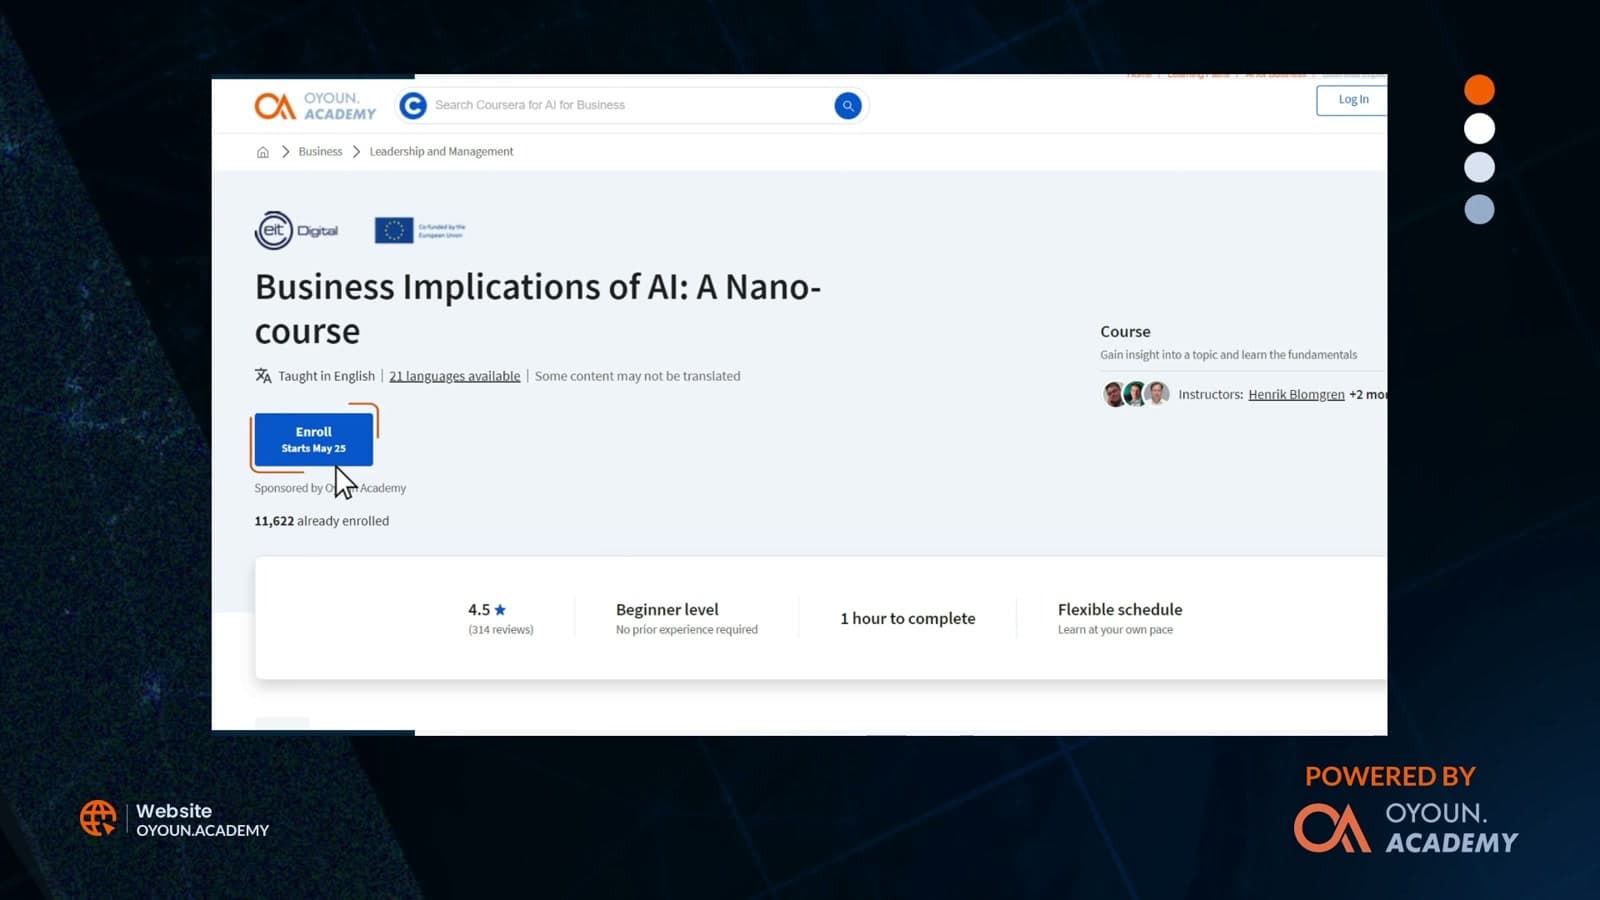Click the Coursera C logo icon
Viewport: 1600px width, 900px height.
pyautogui.click(x=413, y=105)
